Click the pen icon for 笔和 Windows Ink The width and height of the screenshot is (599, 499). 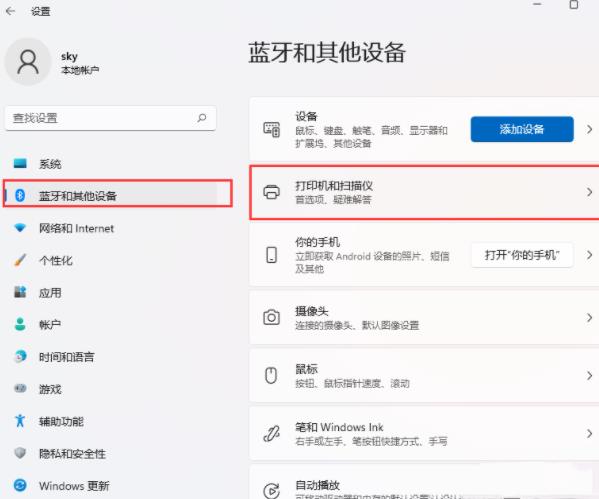272,434
